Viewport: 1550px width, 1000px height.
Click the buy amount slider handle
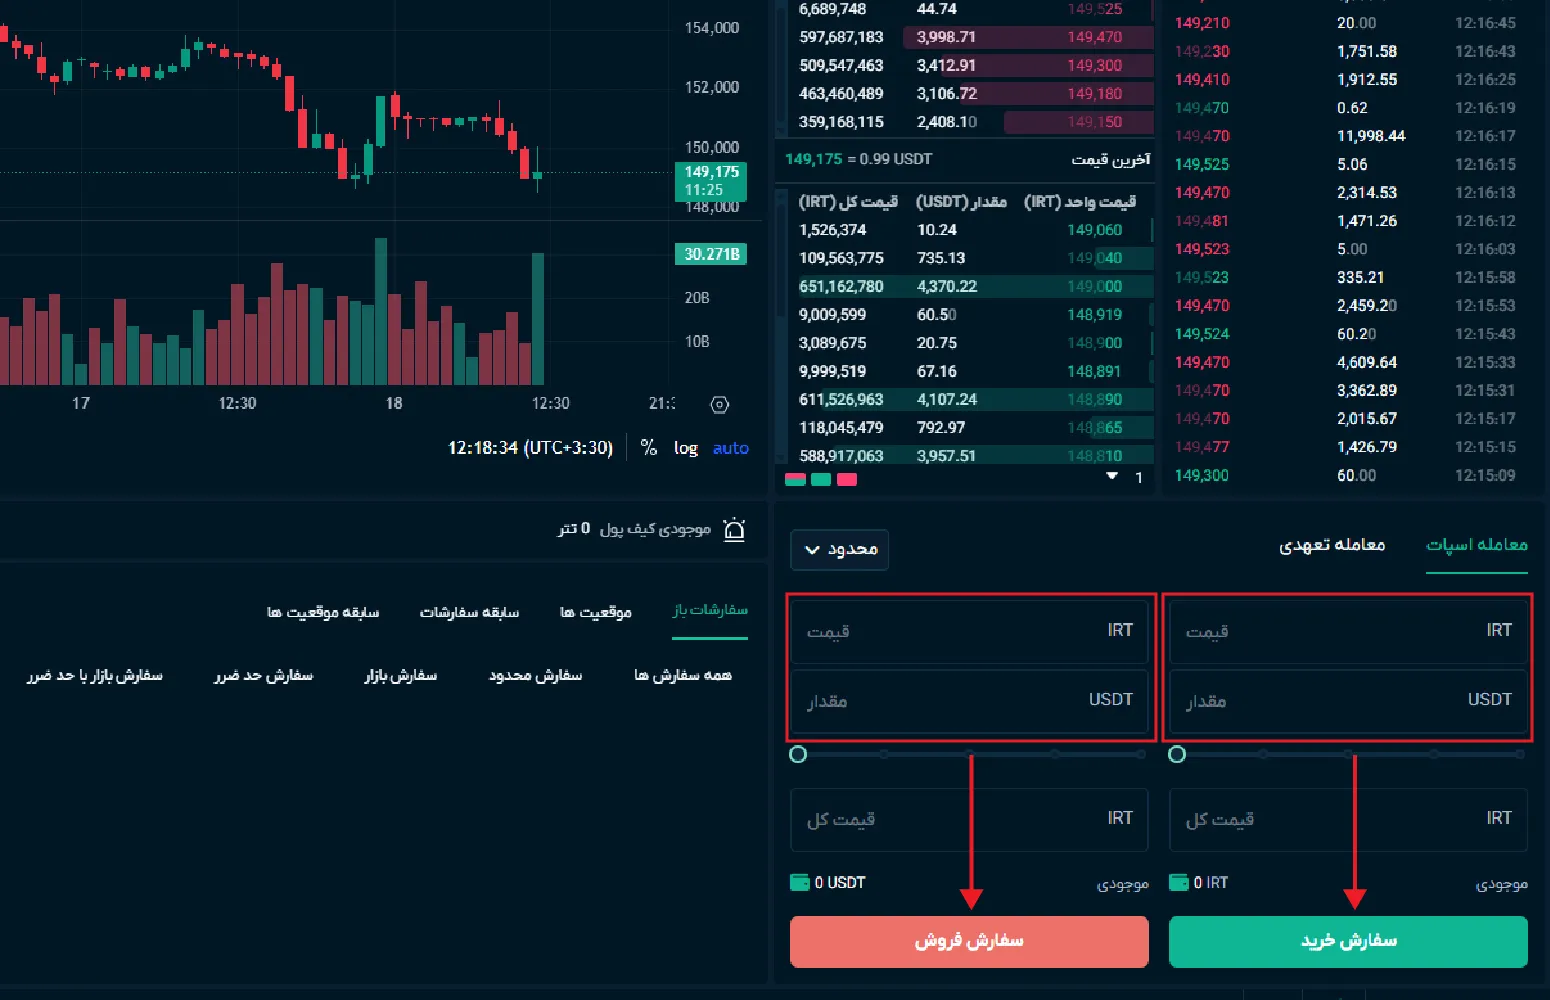[1177, 754]
